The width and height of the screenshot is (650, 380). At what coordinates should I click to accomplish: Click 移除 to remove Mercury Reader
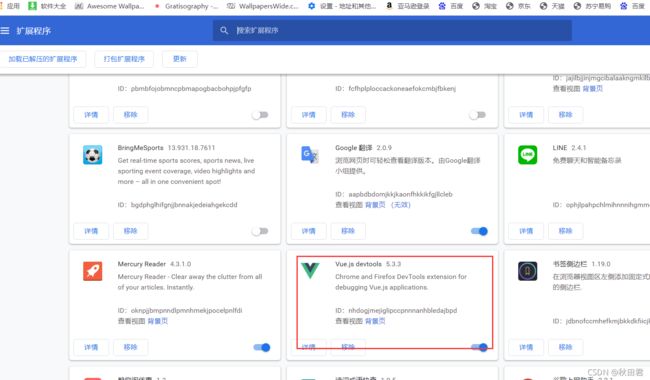pyautogui.click(x=130, y=347)
